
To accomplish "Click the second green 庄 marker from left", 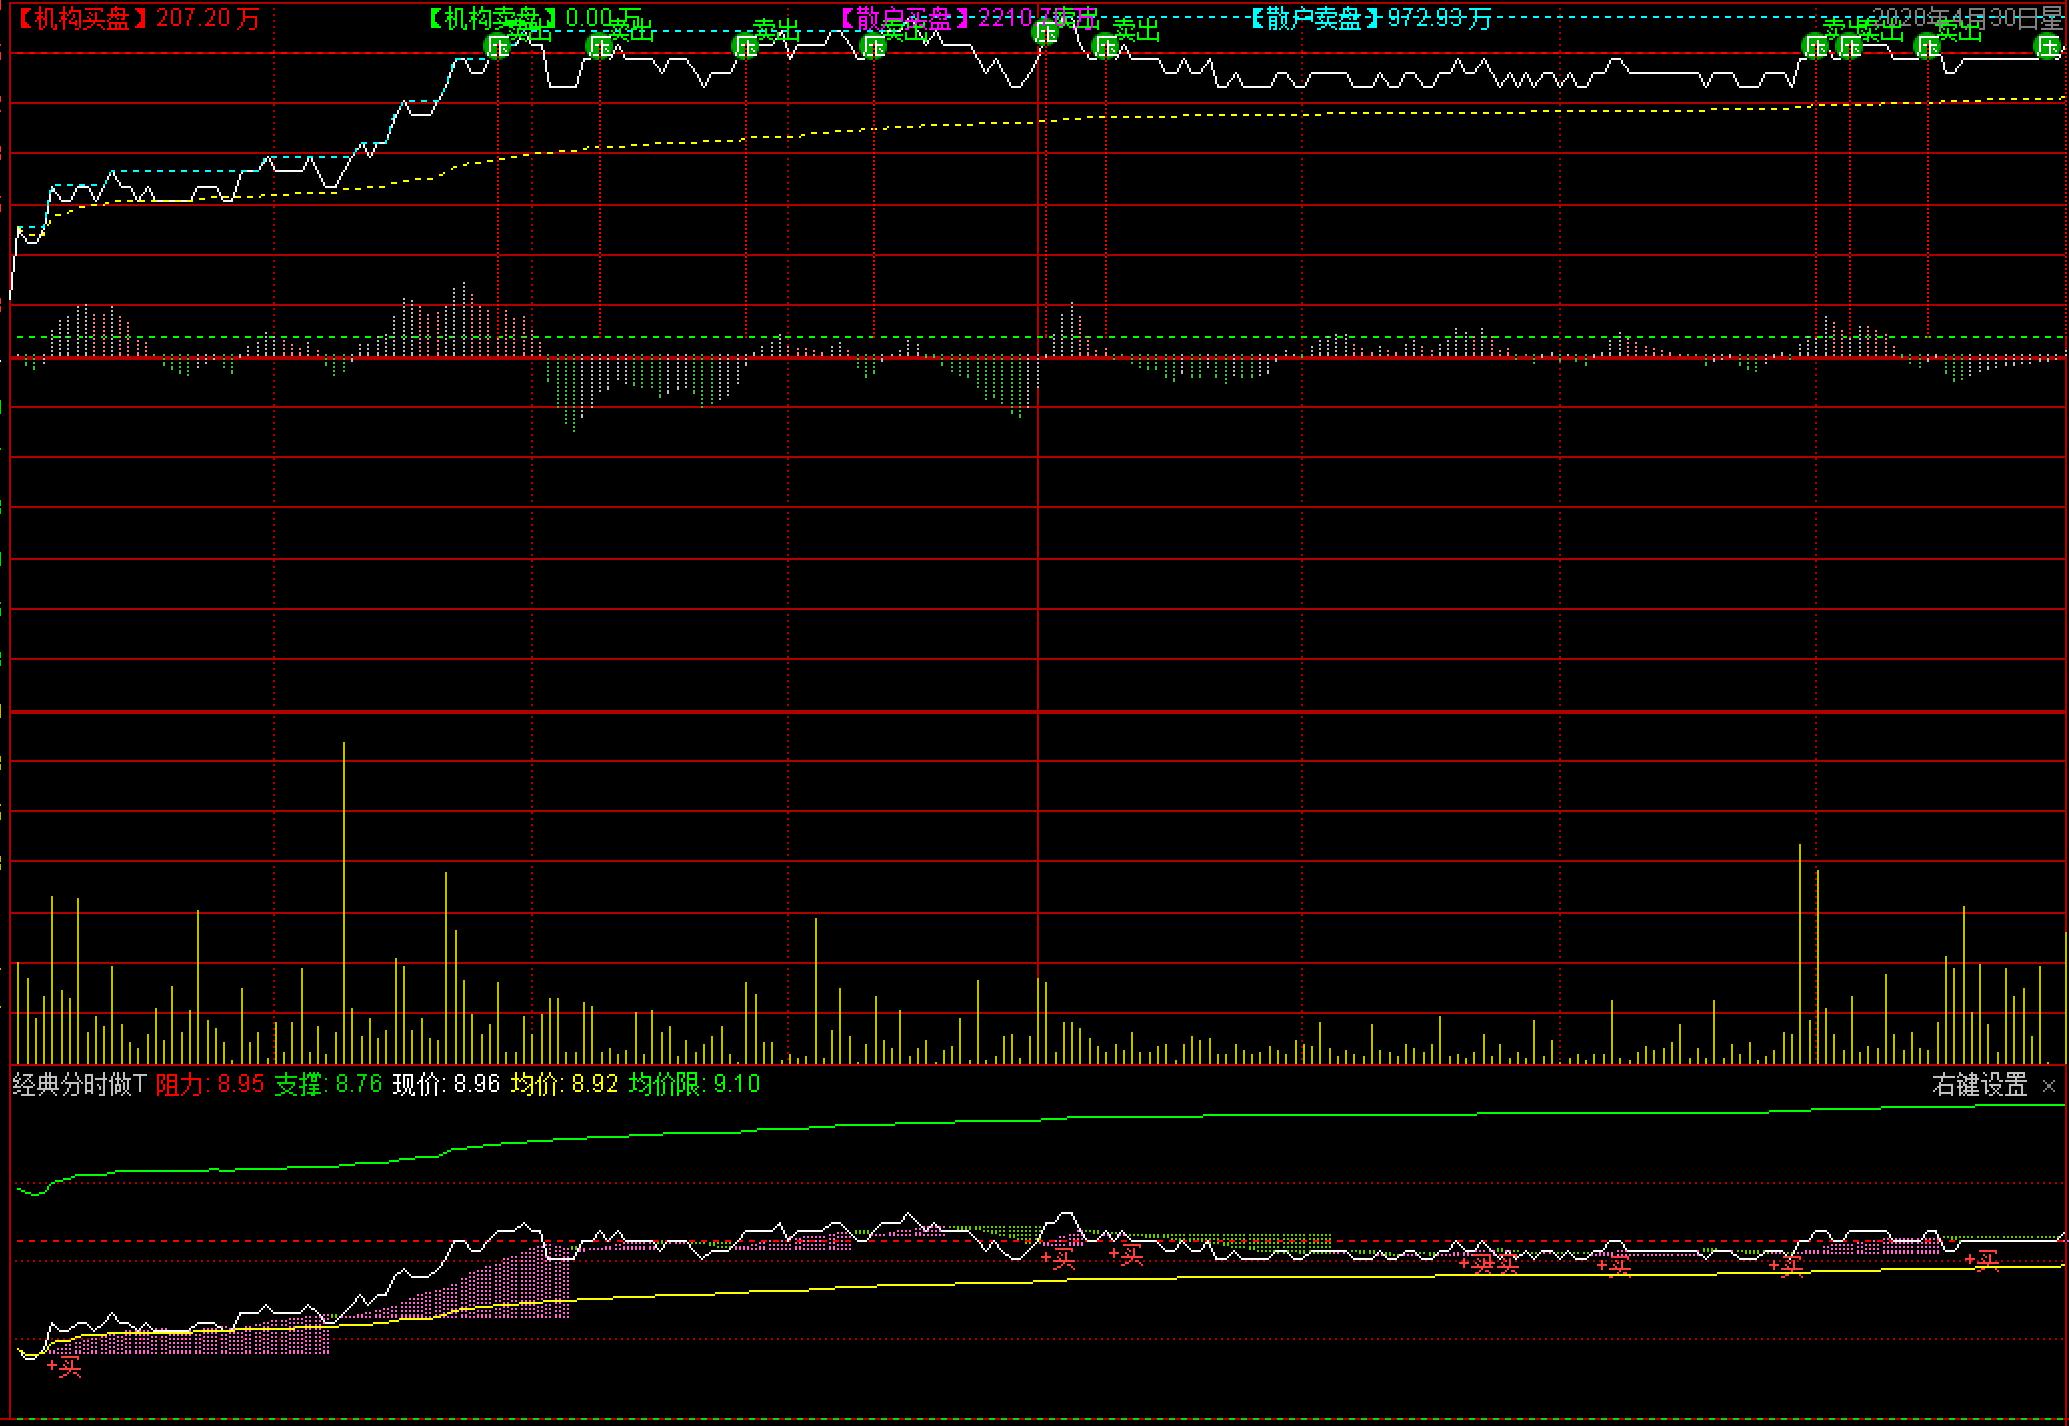I will click(x=599, y=46).
